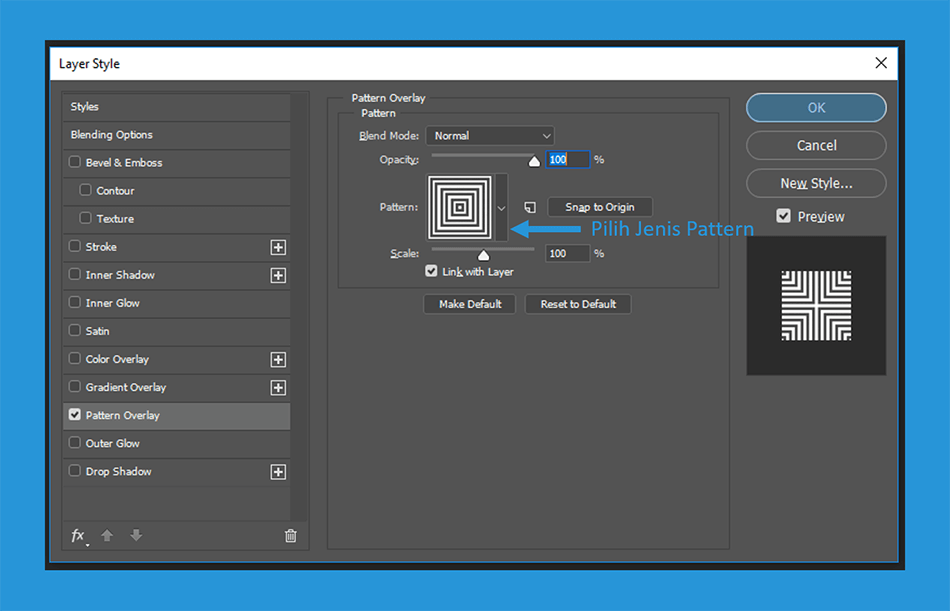This screenshot has height=611, width=950.
Task: Add another Gradient Overlay with the plus icon
Action: point(278,388)
